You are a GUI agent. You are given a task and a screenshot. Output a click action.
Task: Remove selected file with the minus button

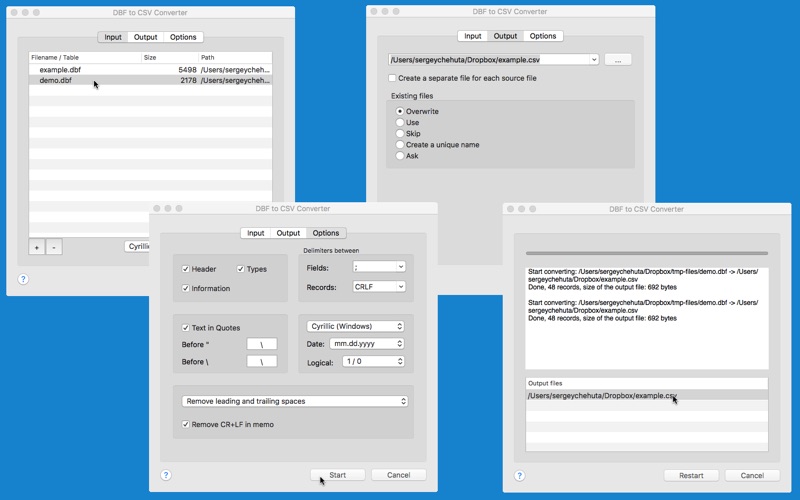pos(54,247)
